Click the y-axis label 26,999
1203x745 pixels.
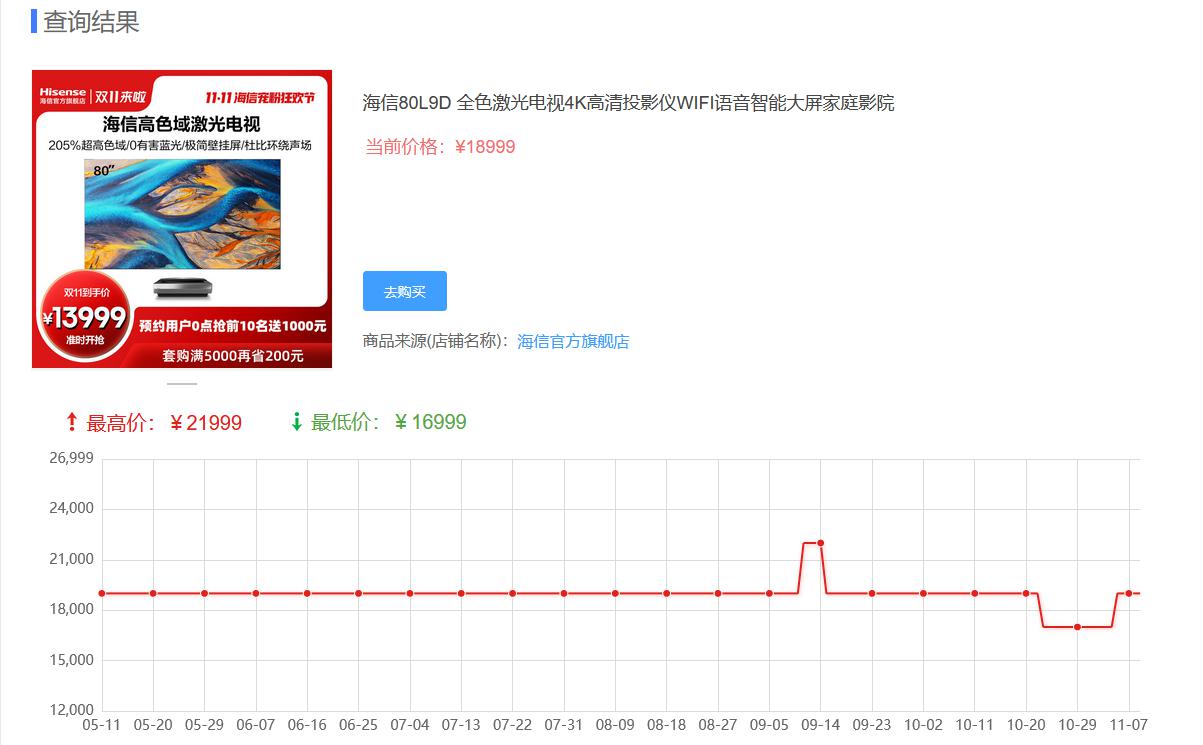(x=71, y=459)
